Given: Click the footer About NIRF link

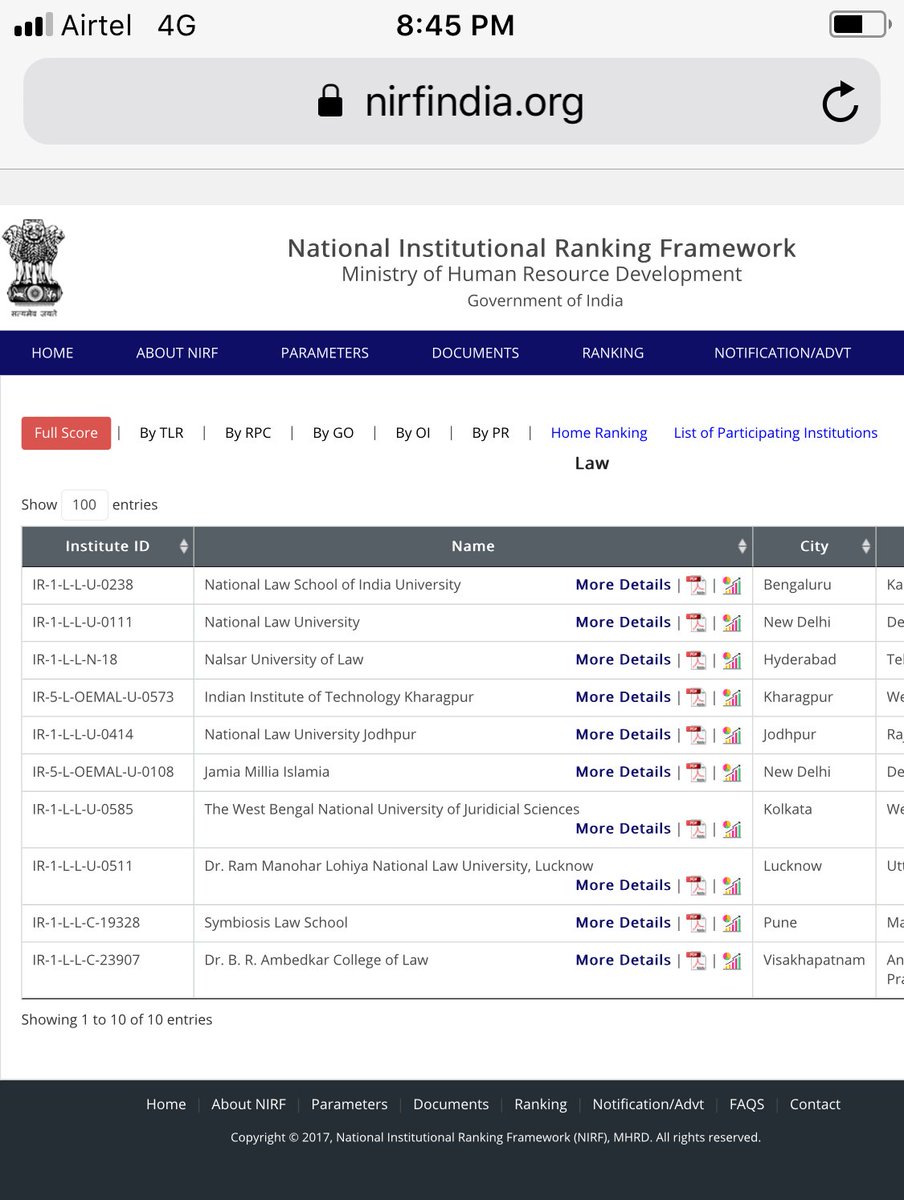Looking at the screenshot, I should click(x=249, y=1104).
